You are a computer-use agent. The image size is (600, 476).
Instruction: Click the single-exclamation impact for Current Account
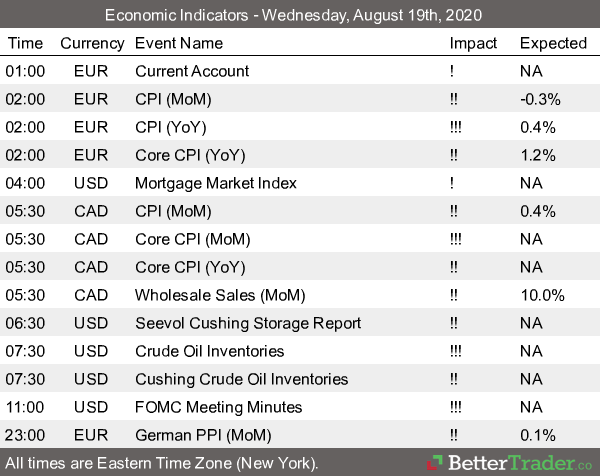coord(453,71)
